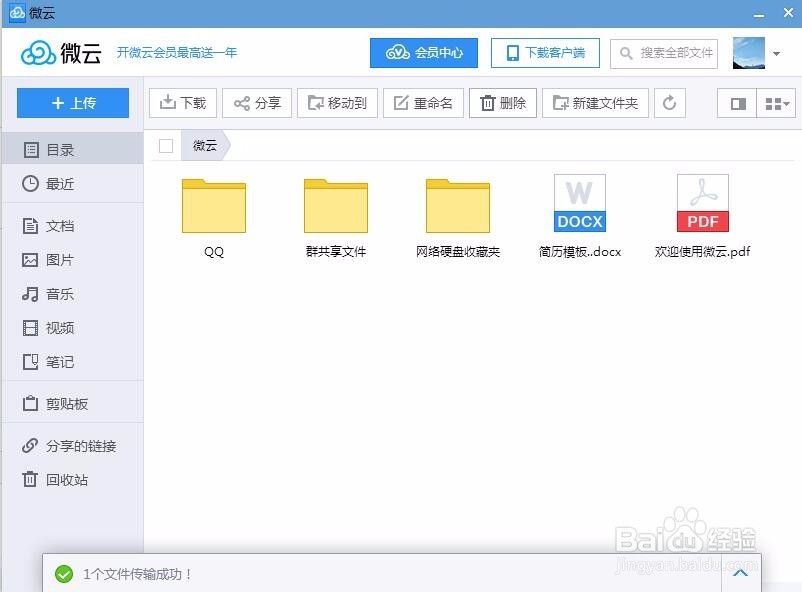This screenshot has height=592, width=802.
Task: Click the file name 简历模板..docx
Action: (580, 252)
